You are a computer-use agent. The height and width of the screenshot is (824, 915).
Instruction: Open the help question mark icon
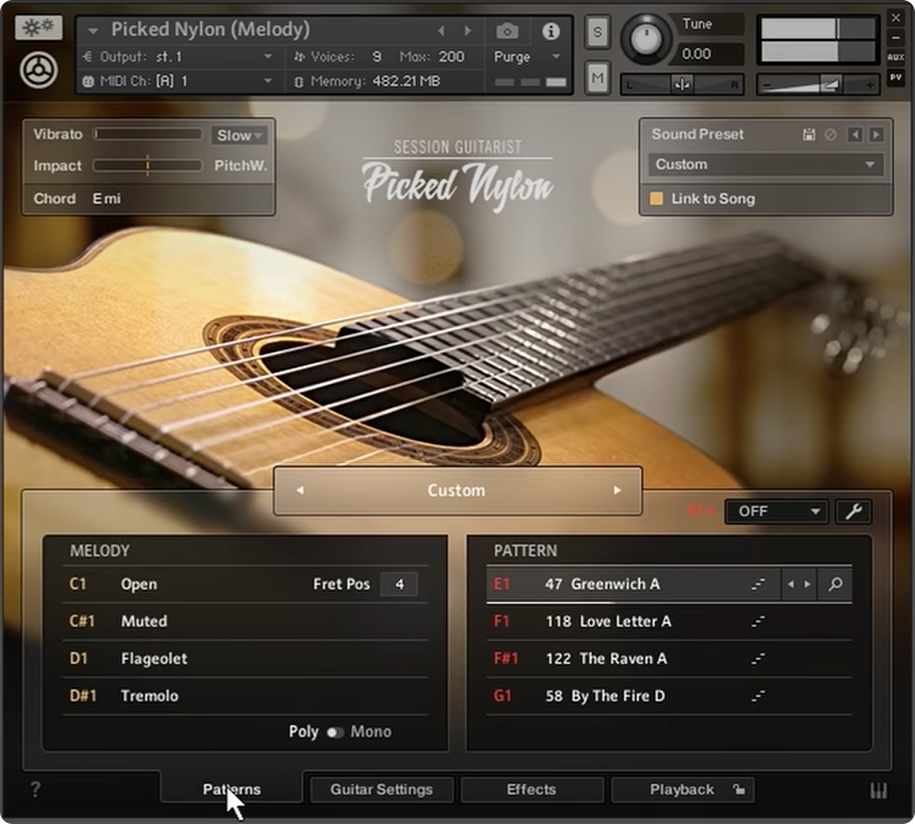[x=35, y=790]
